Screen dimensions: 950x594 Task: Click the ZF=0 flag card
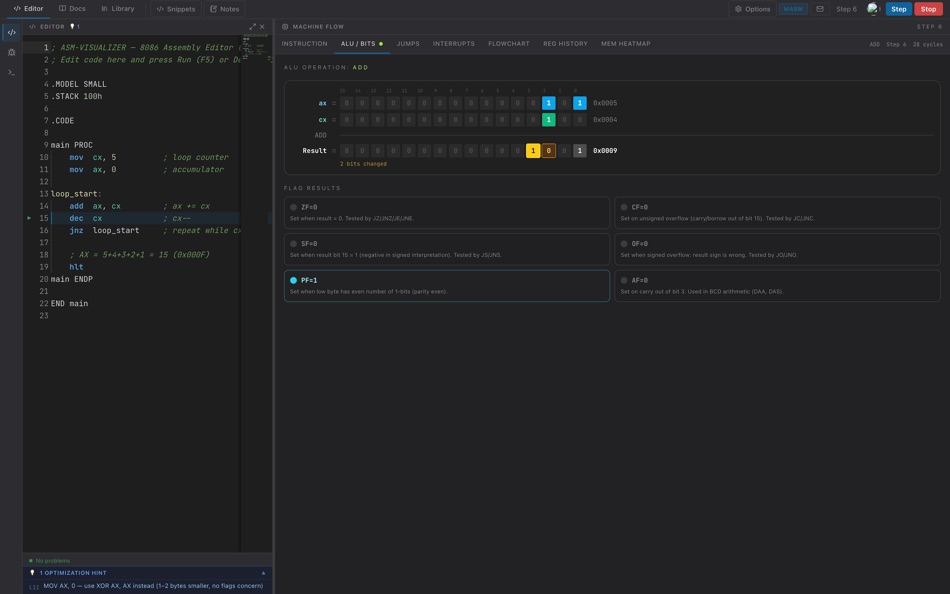[x=447, y=213]
